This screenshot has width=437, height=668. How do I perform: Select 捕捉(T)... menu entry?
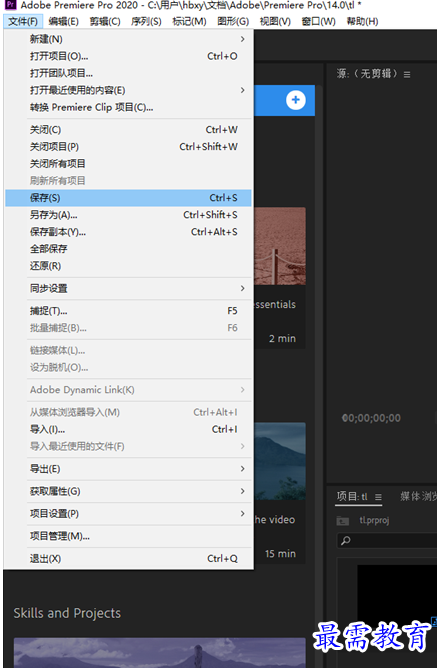[x=128, y=311]
